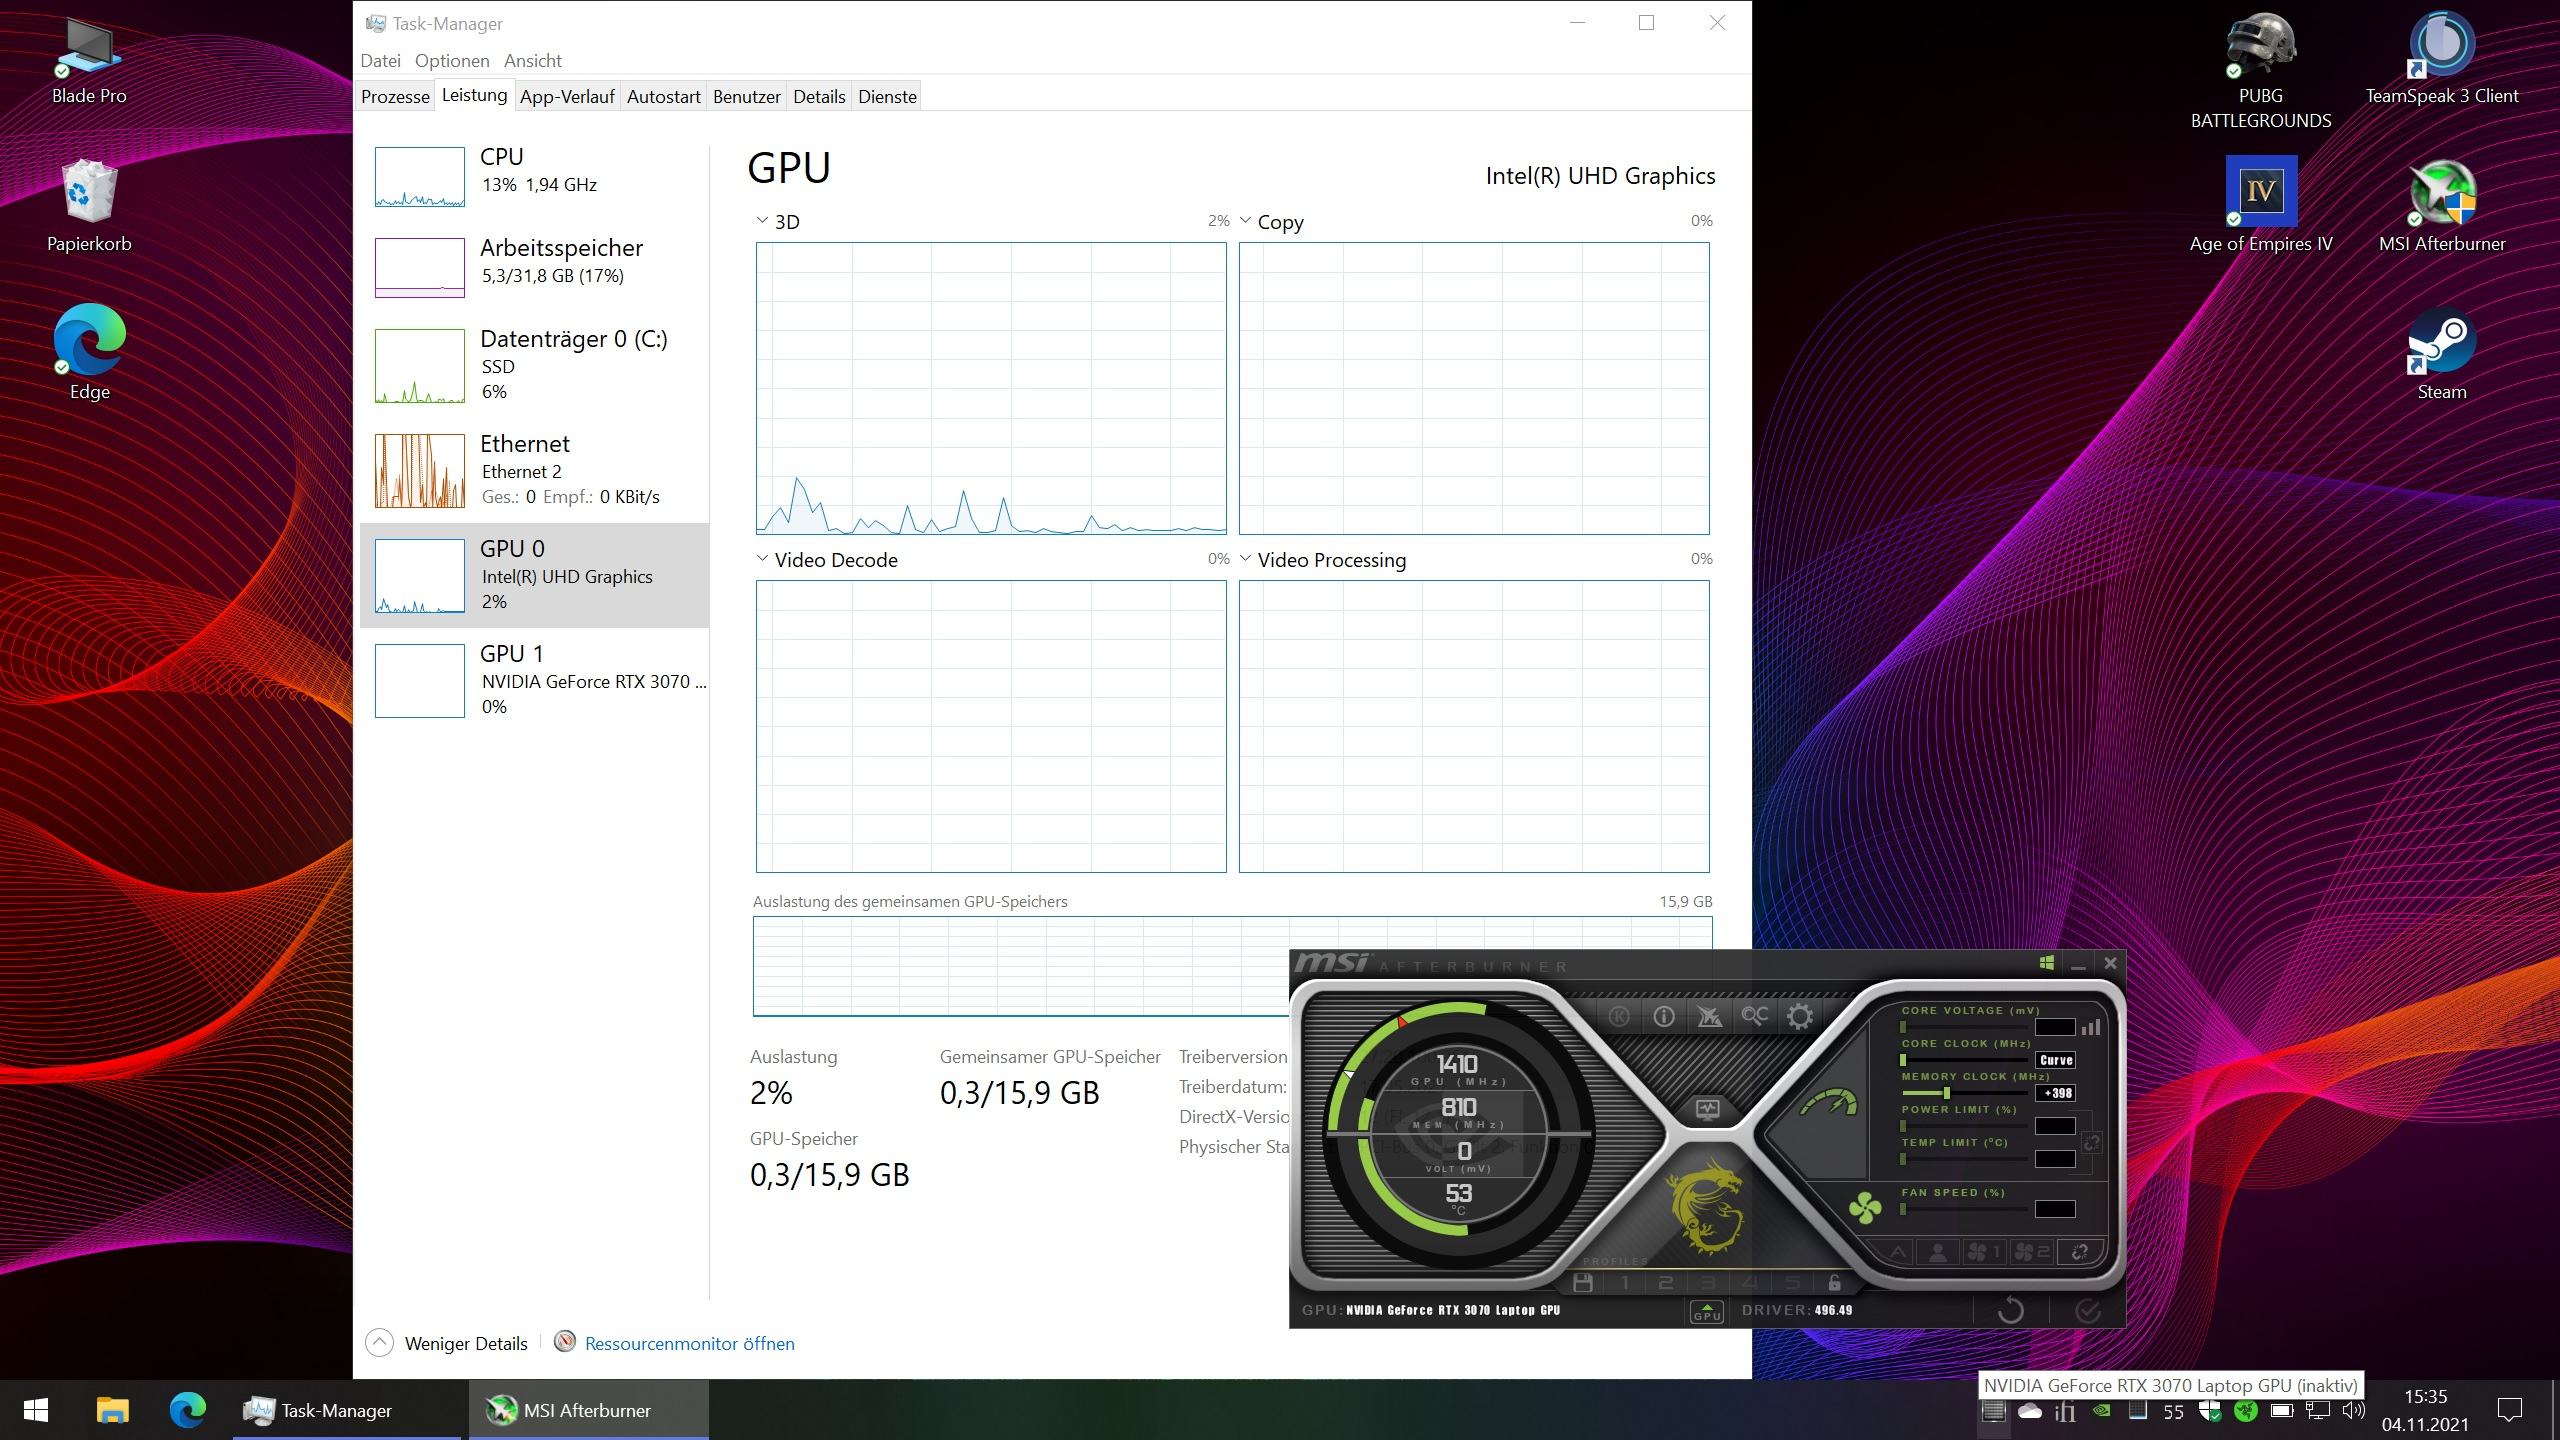Open Afterburner information icon
This screenshot has width=2560, height=1440.
click(1664, 1017)
